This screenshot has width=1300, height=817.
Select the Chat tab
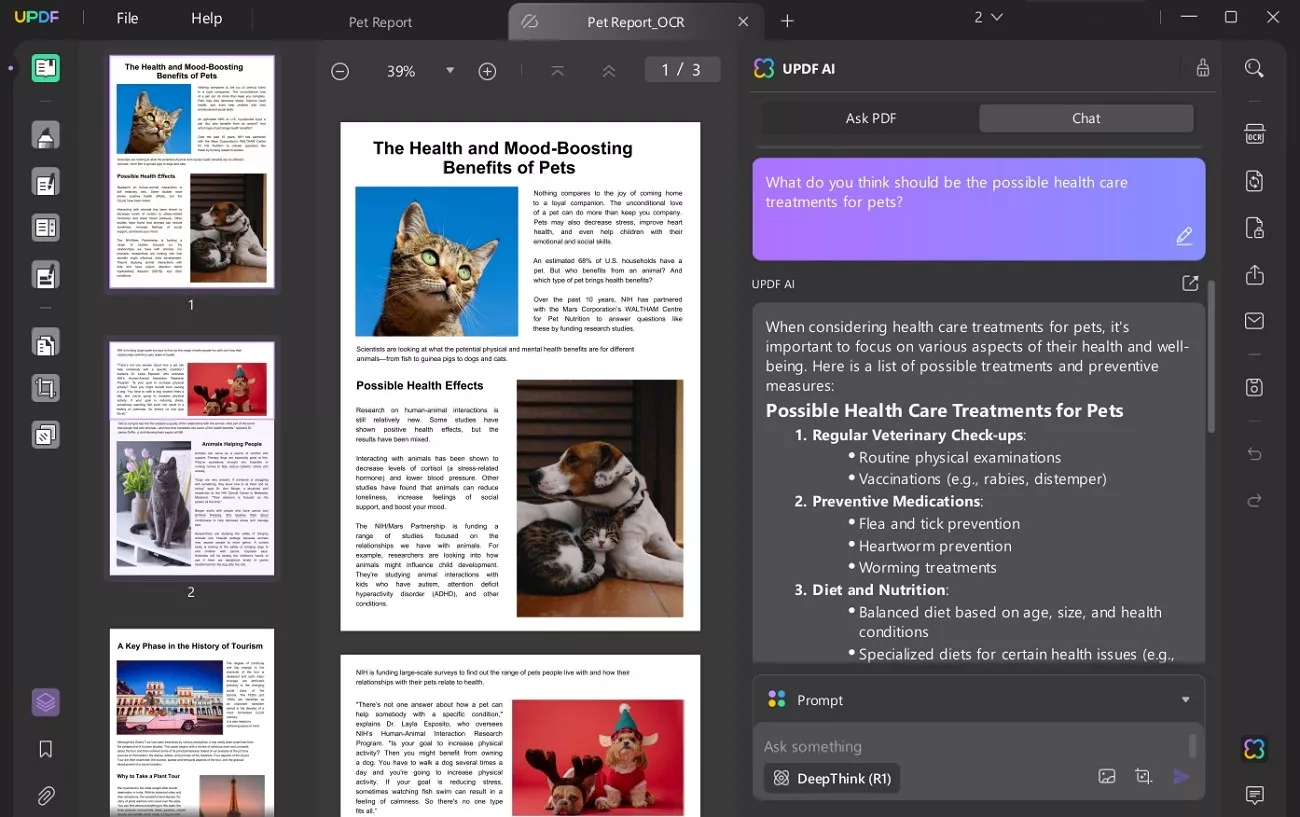[x=1086, y=118]
